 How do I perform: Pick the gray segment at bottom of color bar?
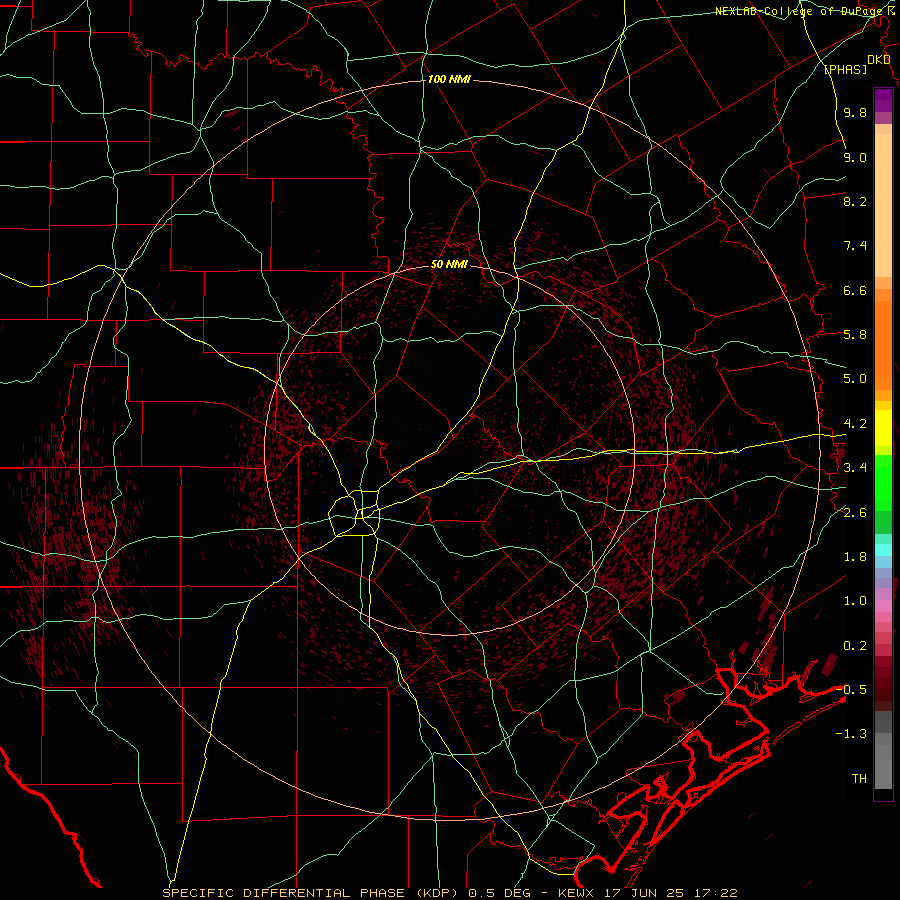point(883,761)
